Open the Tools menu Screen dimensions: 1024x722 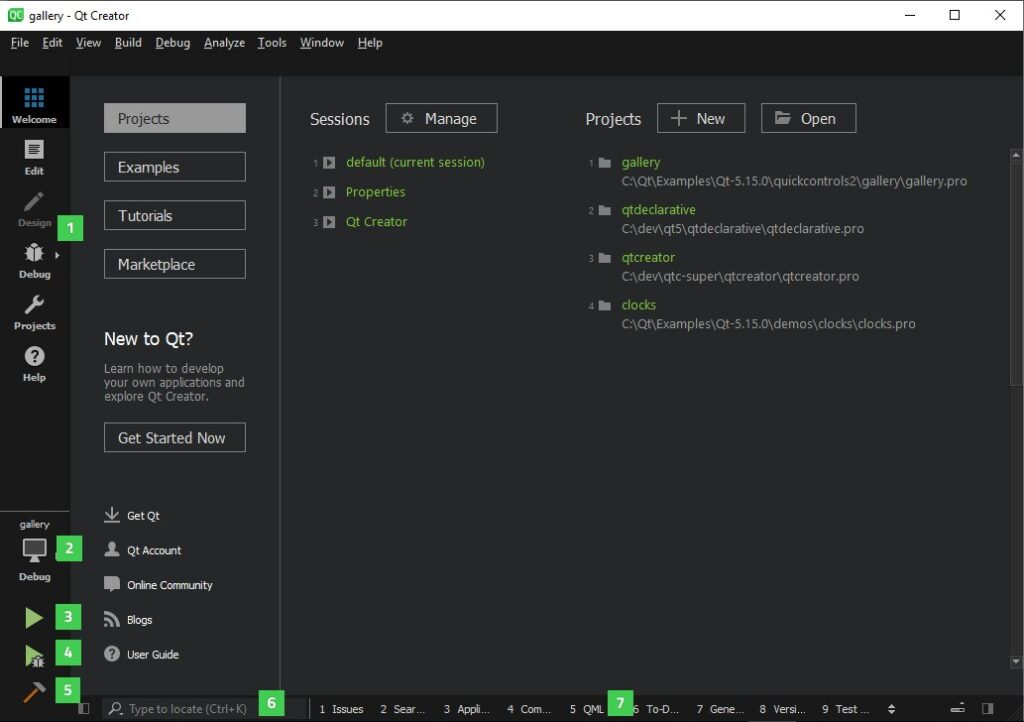click(x=271, y=42)
